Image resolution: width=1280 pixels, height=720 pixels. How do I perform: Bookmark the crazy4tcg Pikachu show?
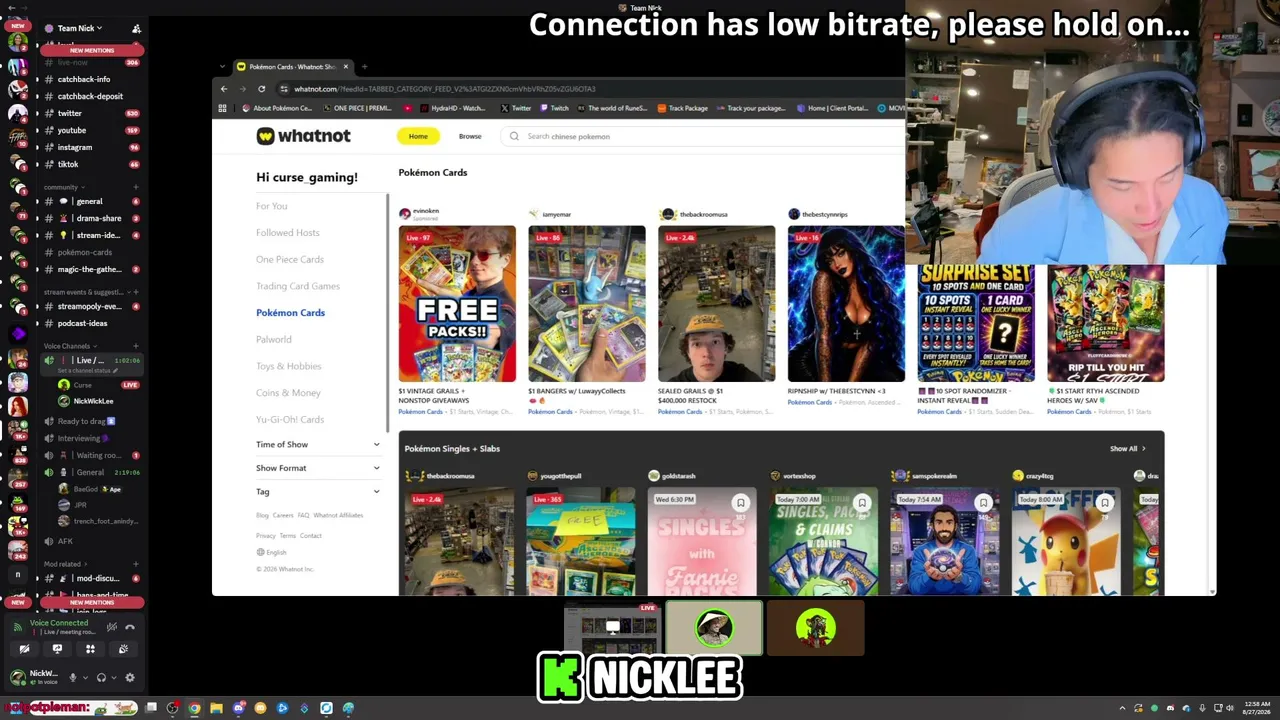tap(1105, 503)
